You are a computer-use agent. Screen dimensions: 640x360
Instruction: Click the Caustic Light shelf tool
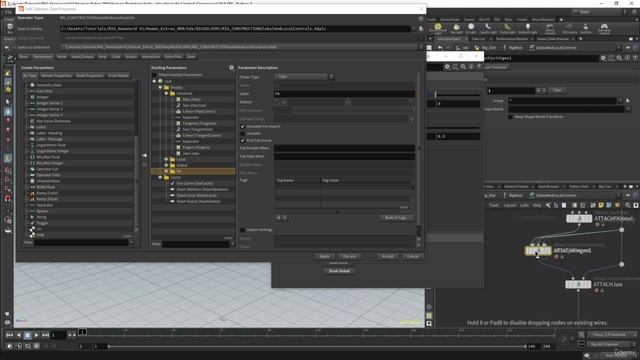(x=488, y=29)
